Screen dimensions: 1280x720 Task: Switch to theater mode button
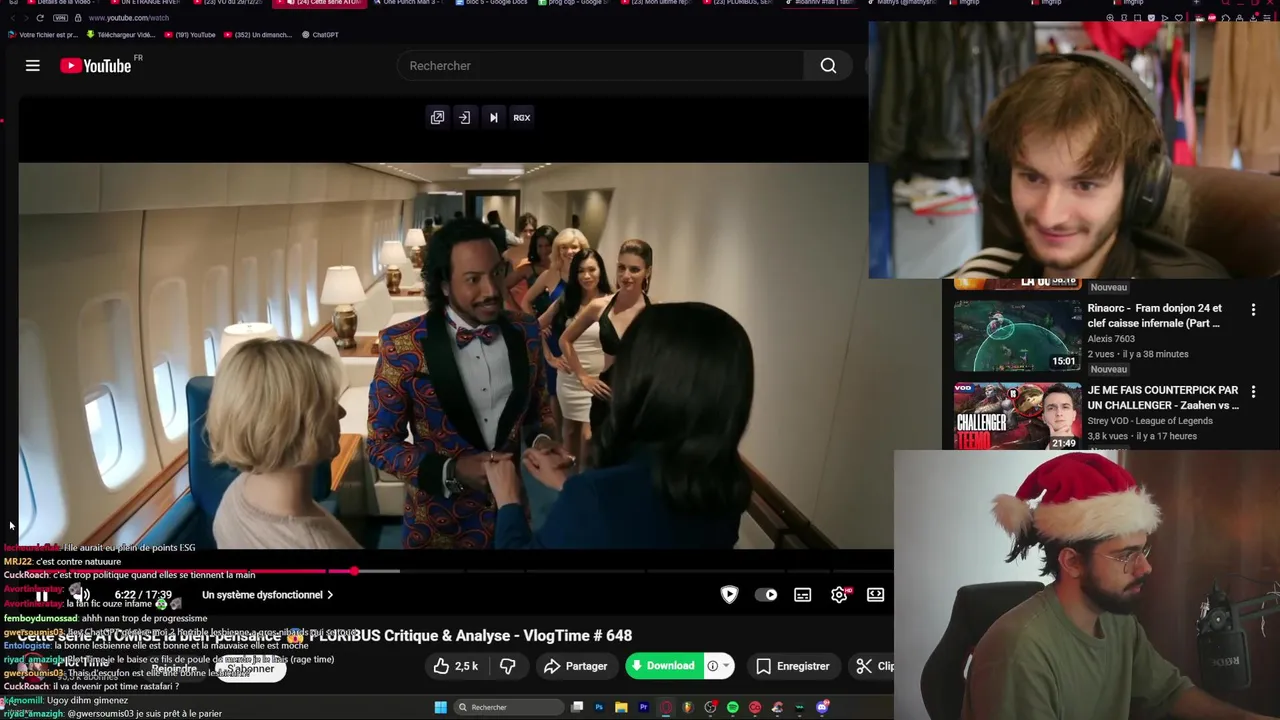[x=876, y=595]
